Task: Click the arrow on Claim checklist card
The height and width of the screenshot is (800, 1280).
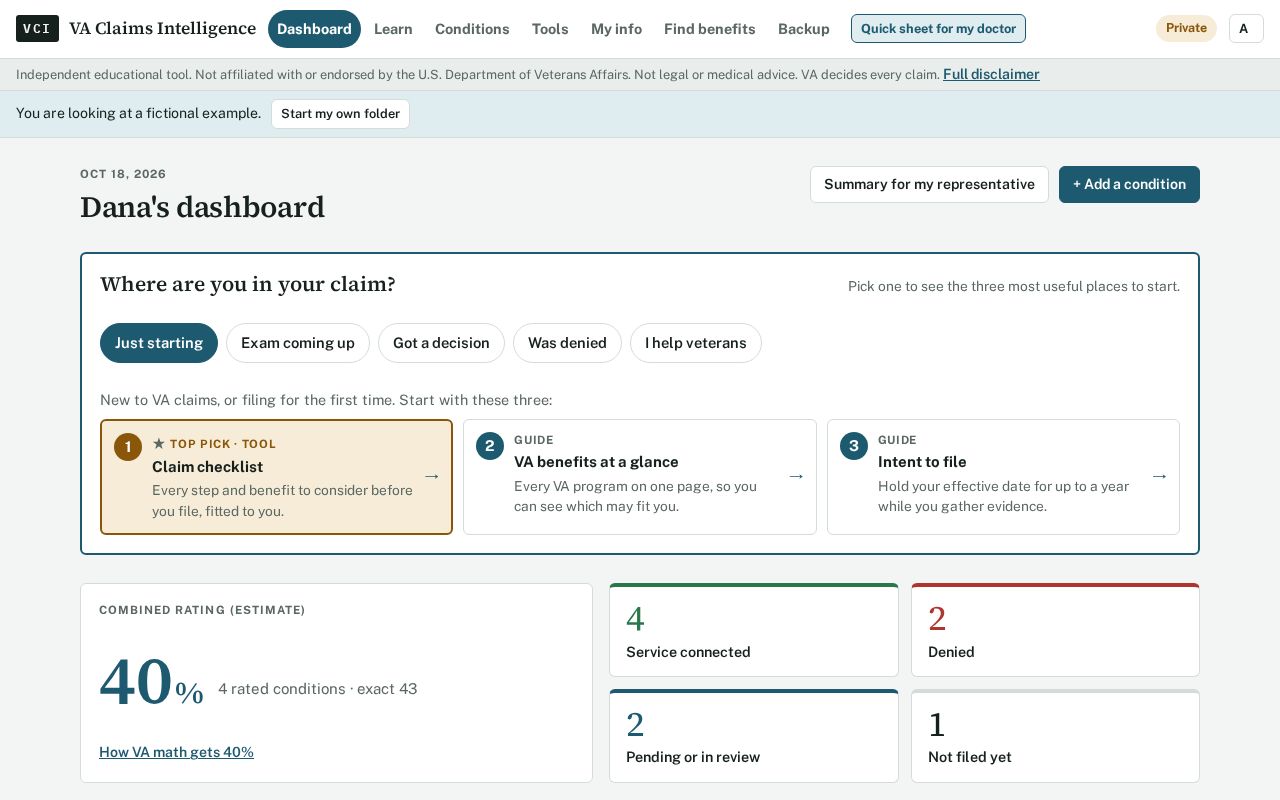Action: (432, 477)
